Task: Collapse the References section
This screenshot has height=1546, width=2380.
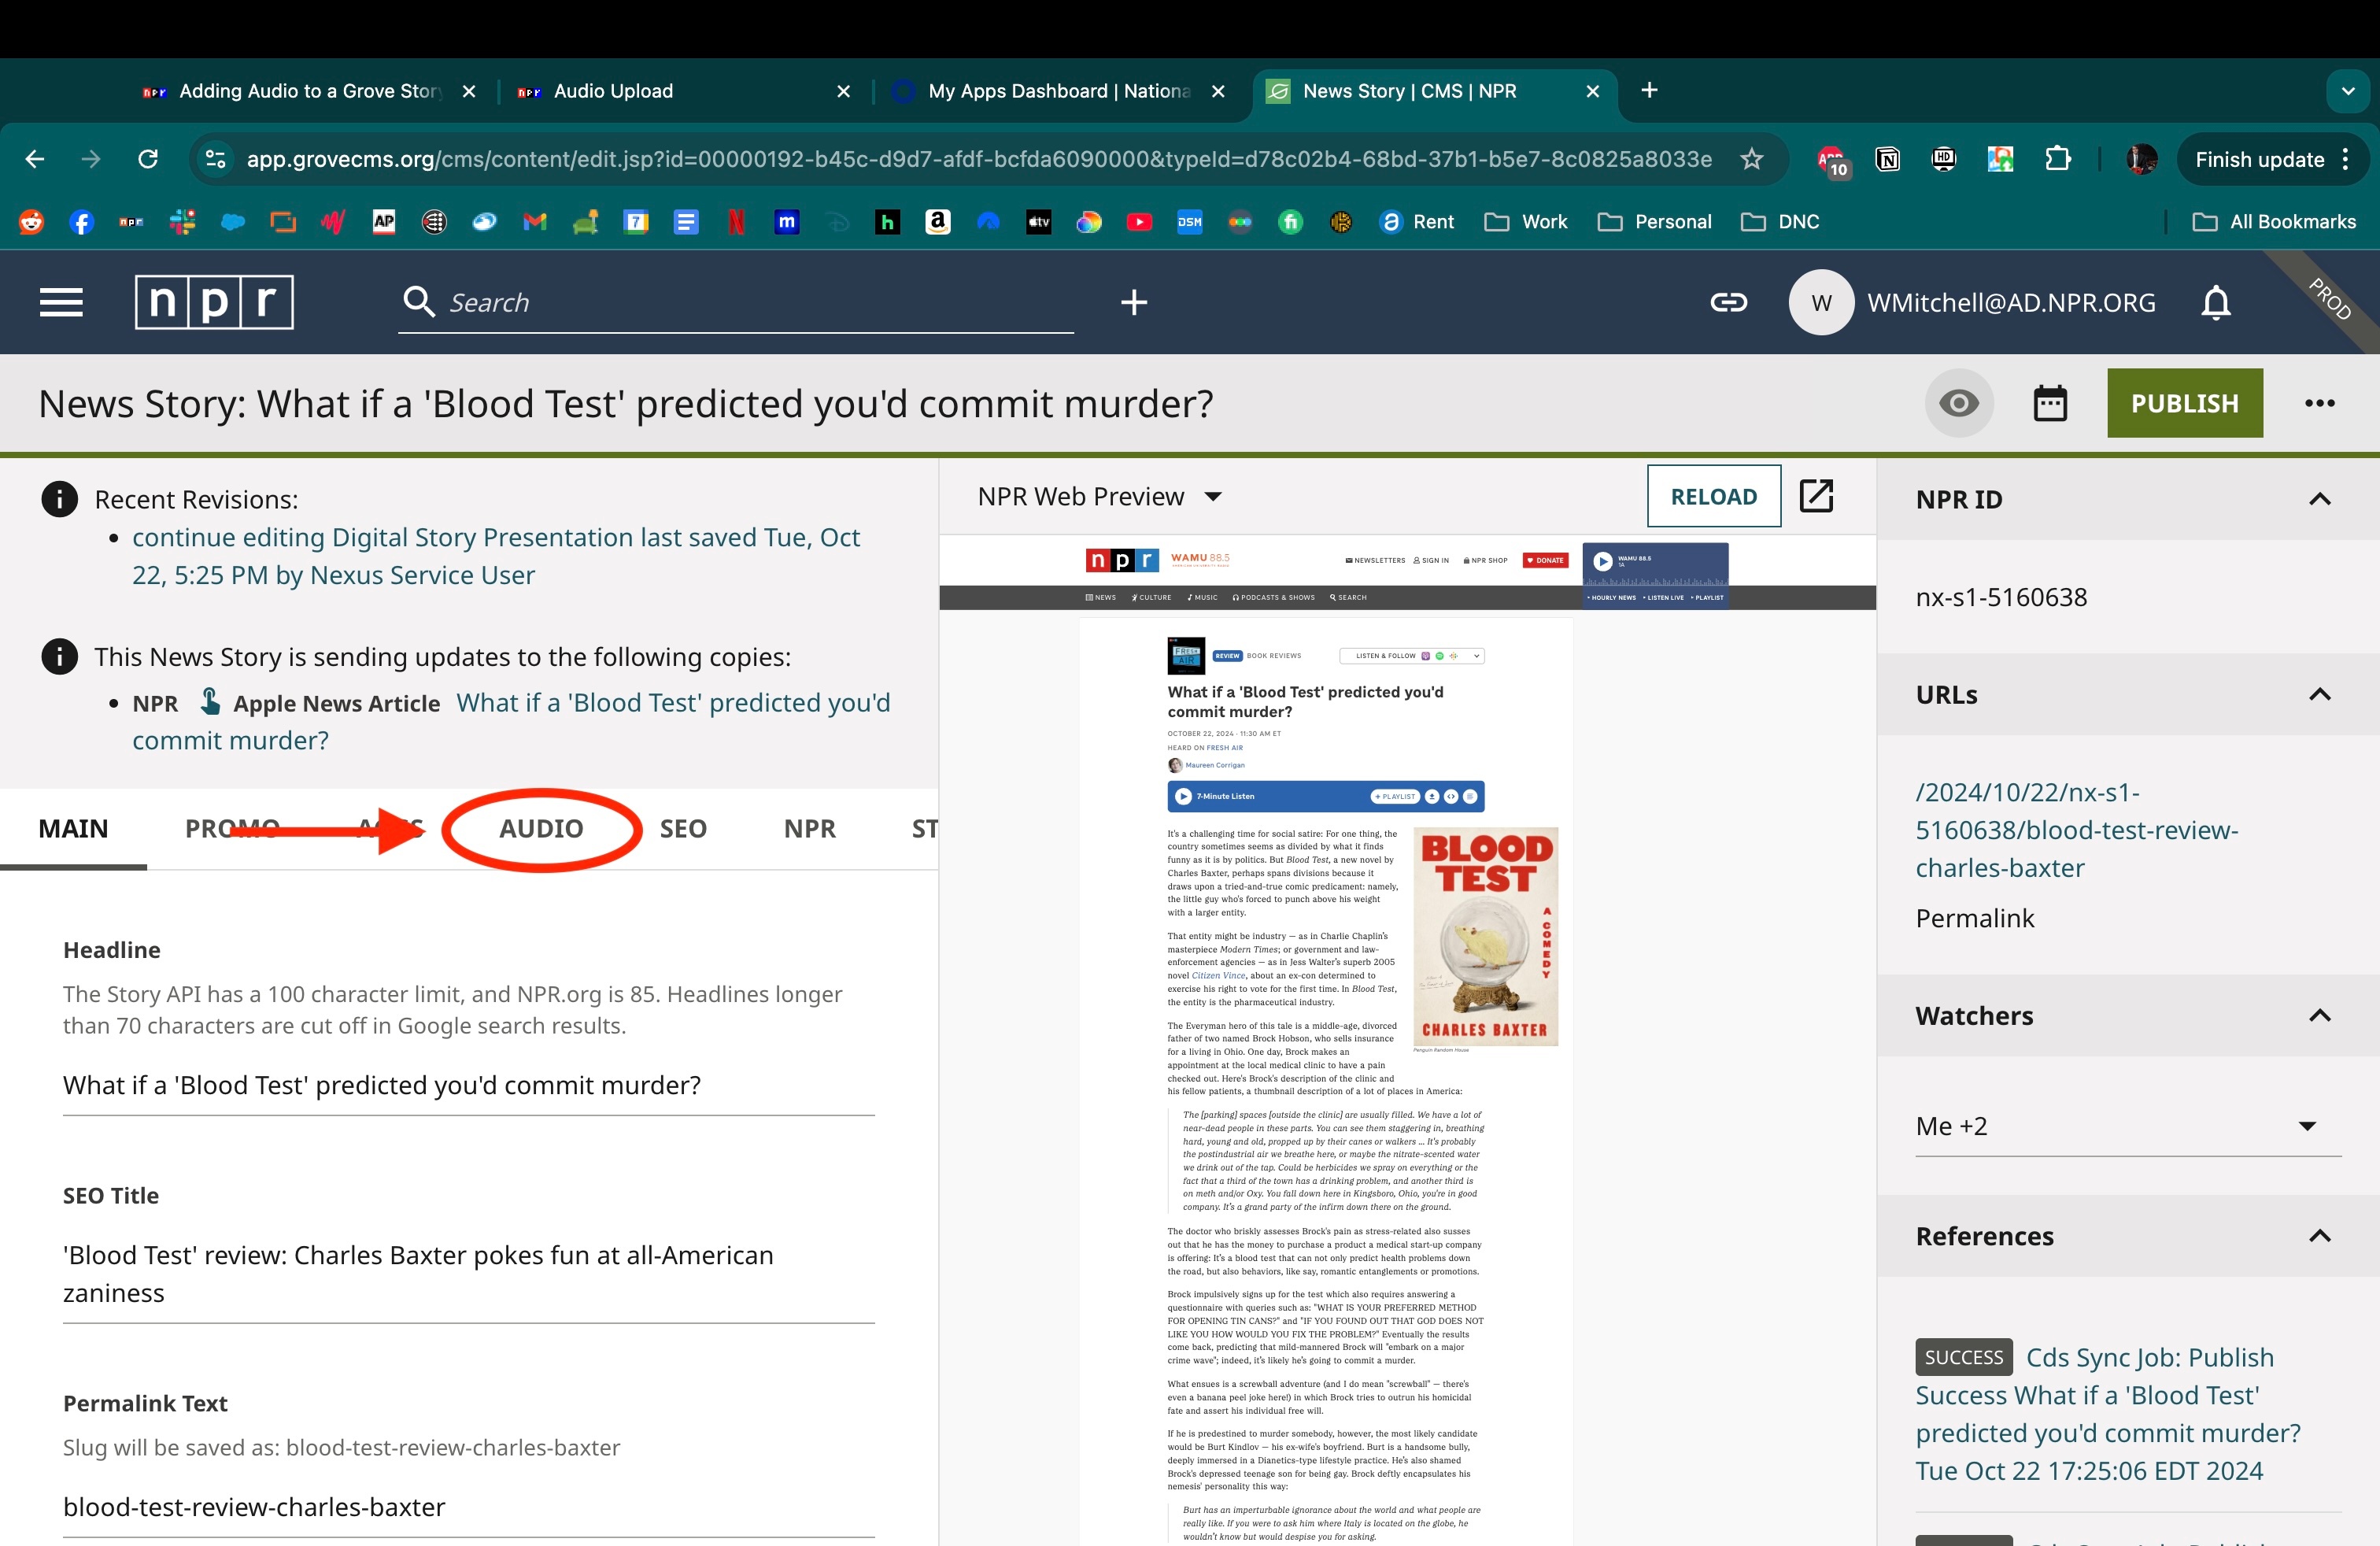Action: pos(2319,1235)
